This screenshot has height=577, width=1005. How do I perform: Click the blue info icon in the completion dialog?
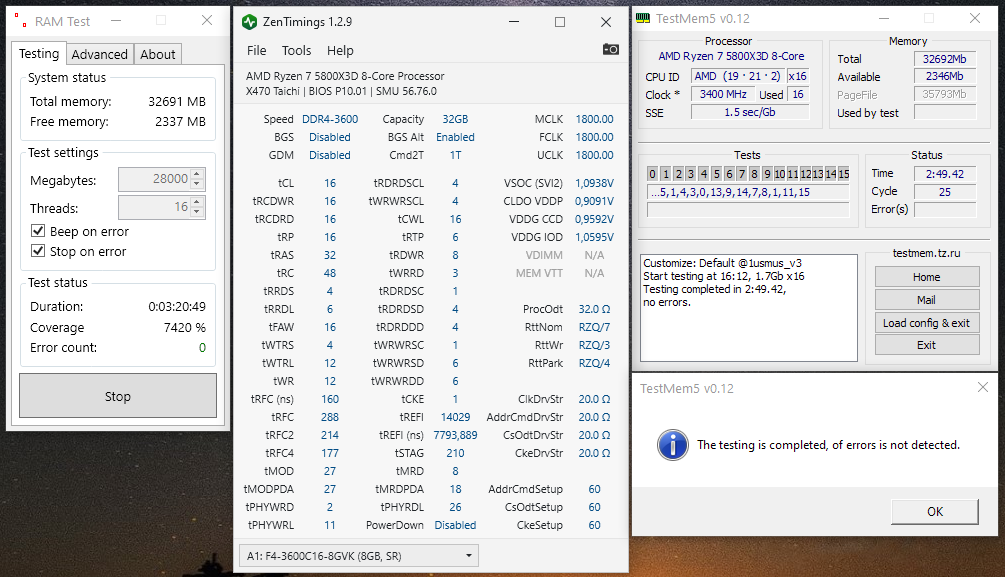pos(673,445)
